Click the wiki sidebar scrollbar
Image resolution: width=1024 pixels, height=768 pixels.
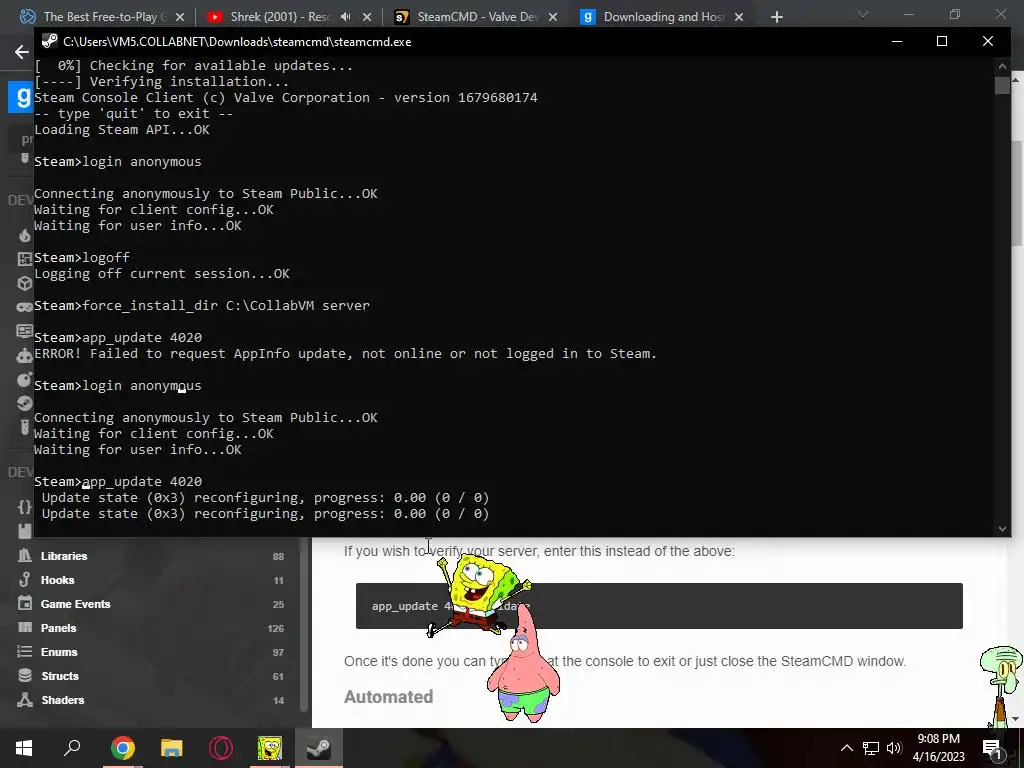coord(304,624)
